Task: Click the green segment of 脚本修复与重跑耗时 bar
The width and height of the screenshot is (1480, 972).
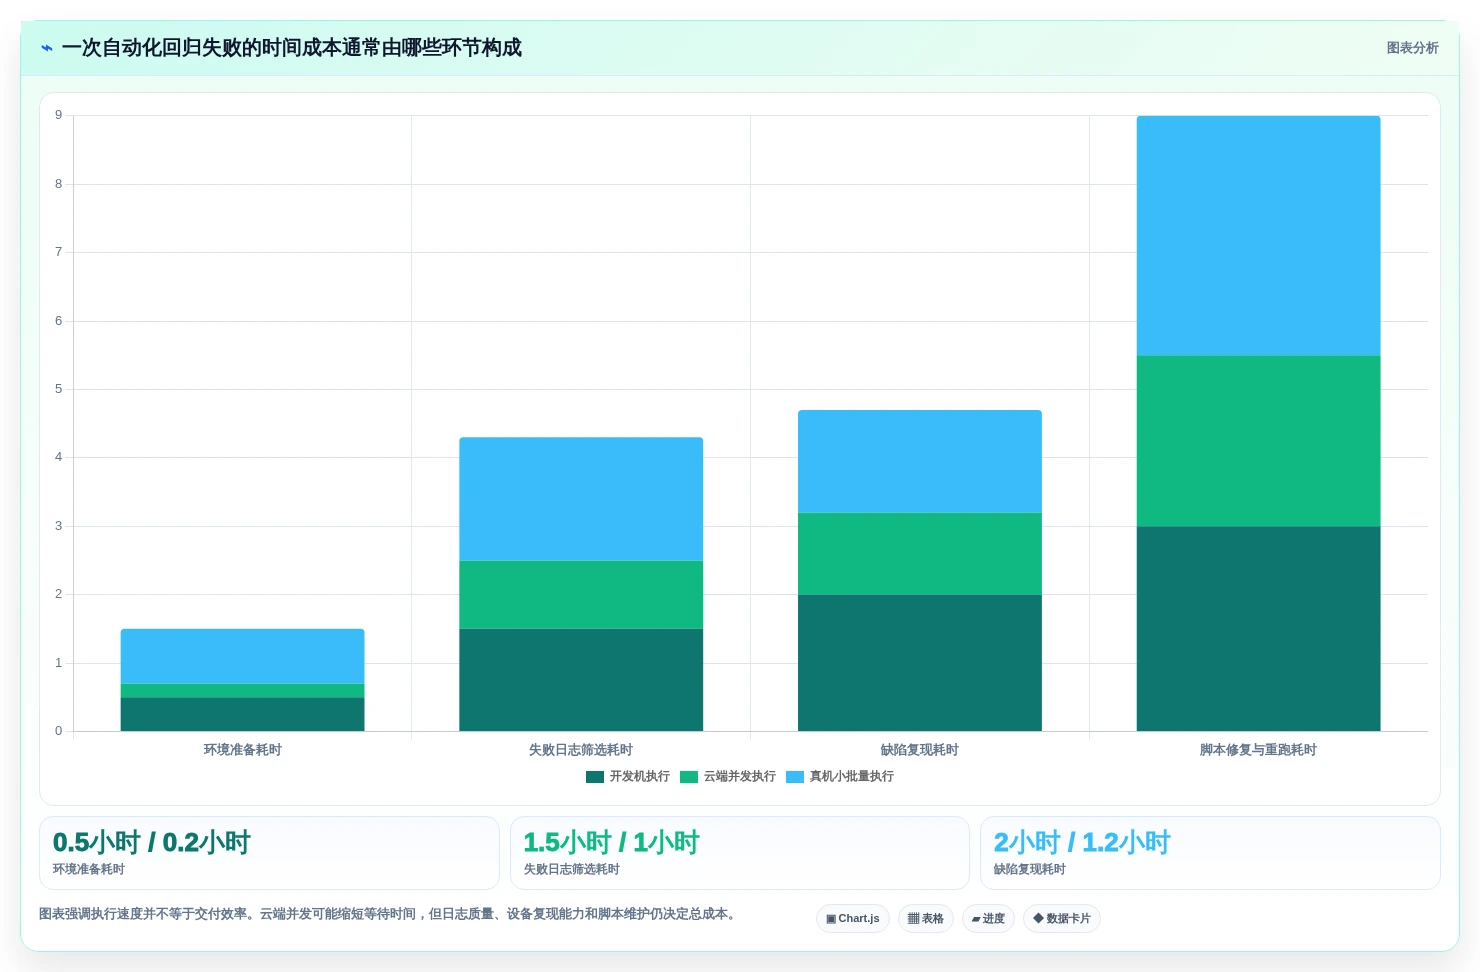Action: (1258, 441)
